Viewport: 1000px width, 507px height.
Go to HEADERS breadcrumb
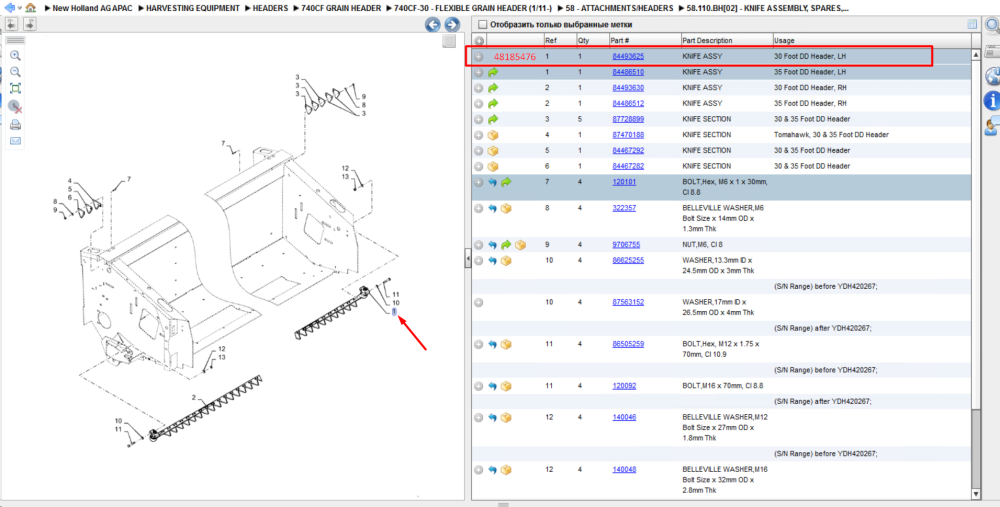[270, 8]
